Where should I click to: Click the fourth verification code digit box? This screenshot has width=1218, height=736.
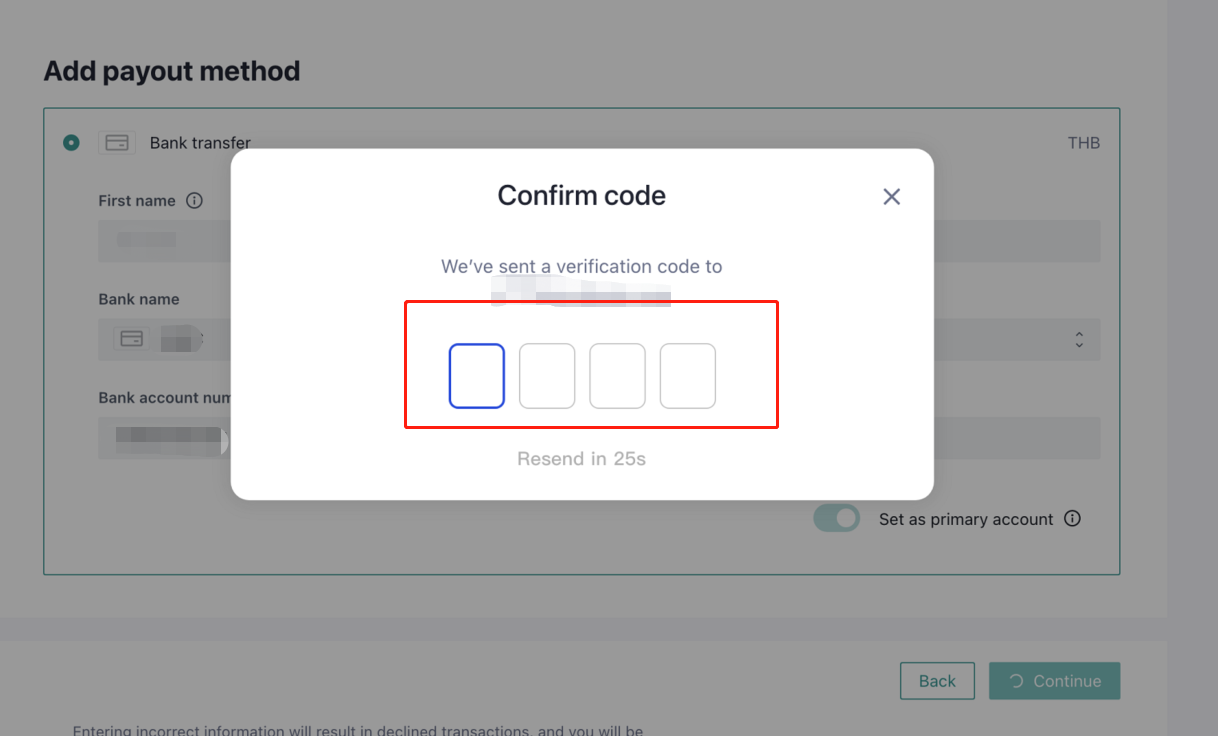(x=687, y=376)
